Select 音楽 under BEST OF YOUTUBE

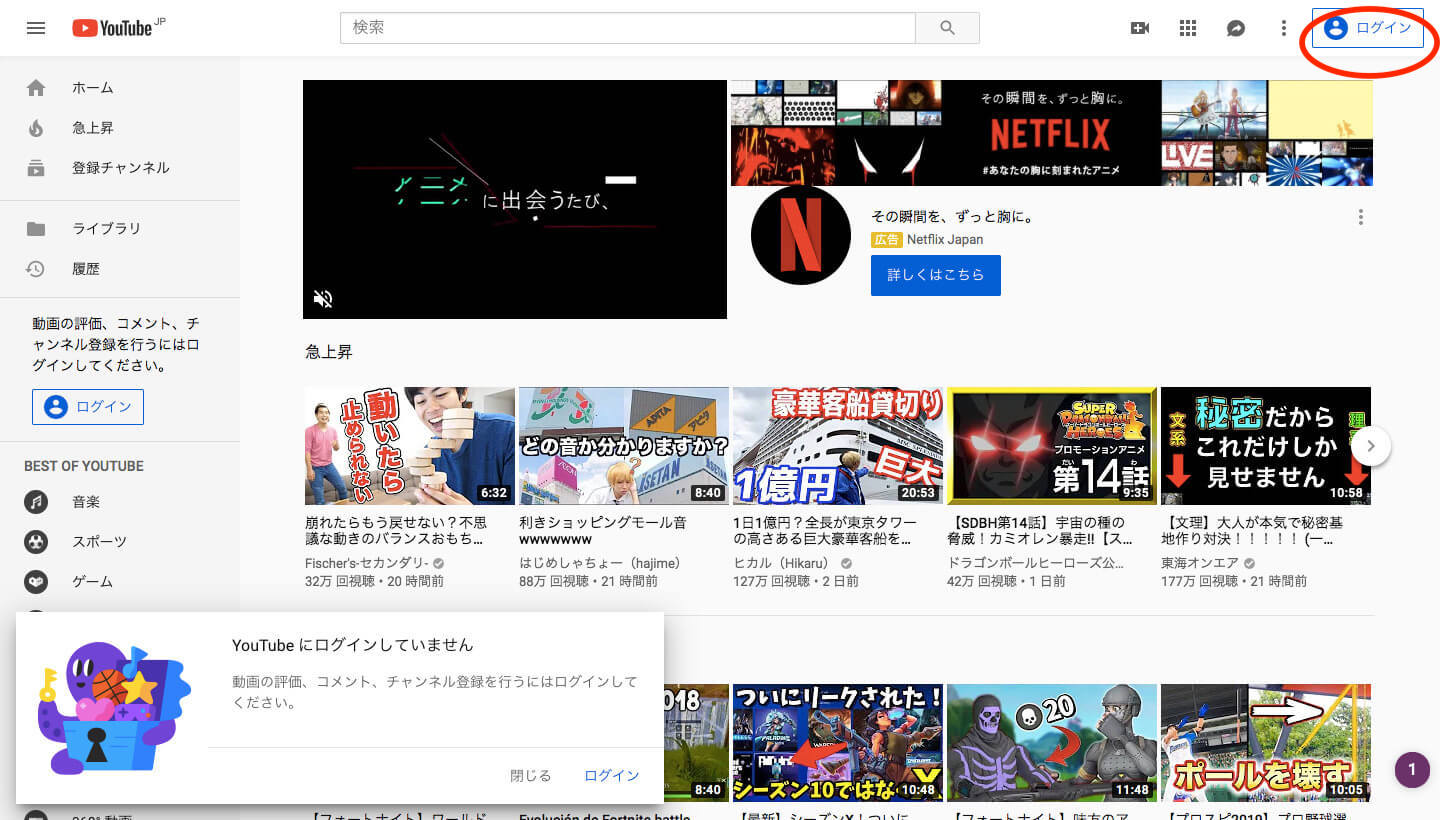coord(120,502)
